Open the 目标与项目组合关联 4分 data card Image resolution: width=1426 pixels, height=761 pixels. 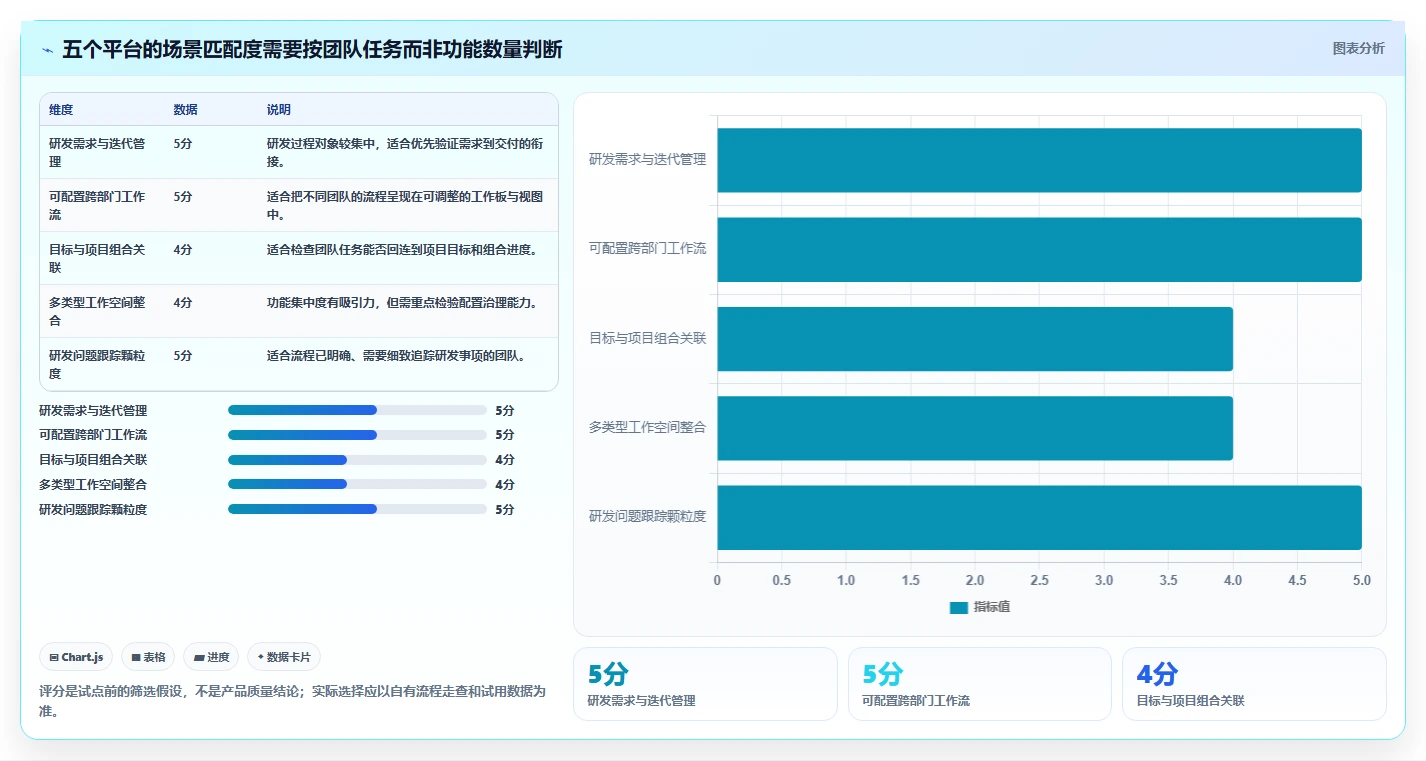[x=1254, y=684]
